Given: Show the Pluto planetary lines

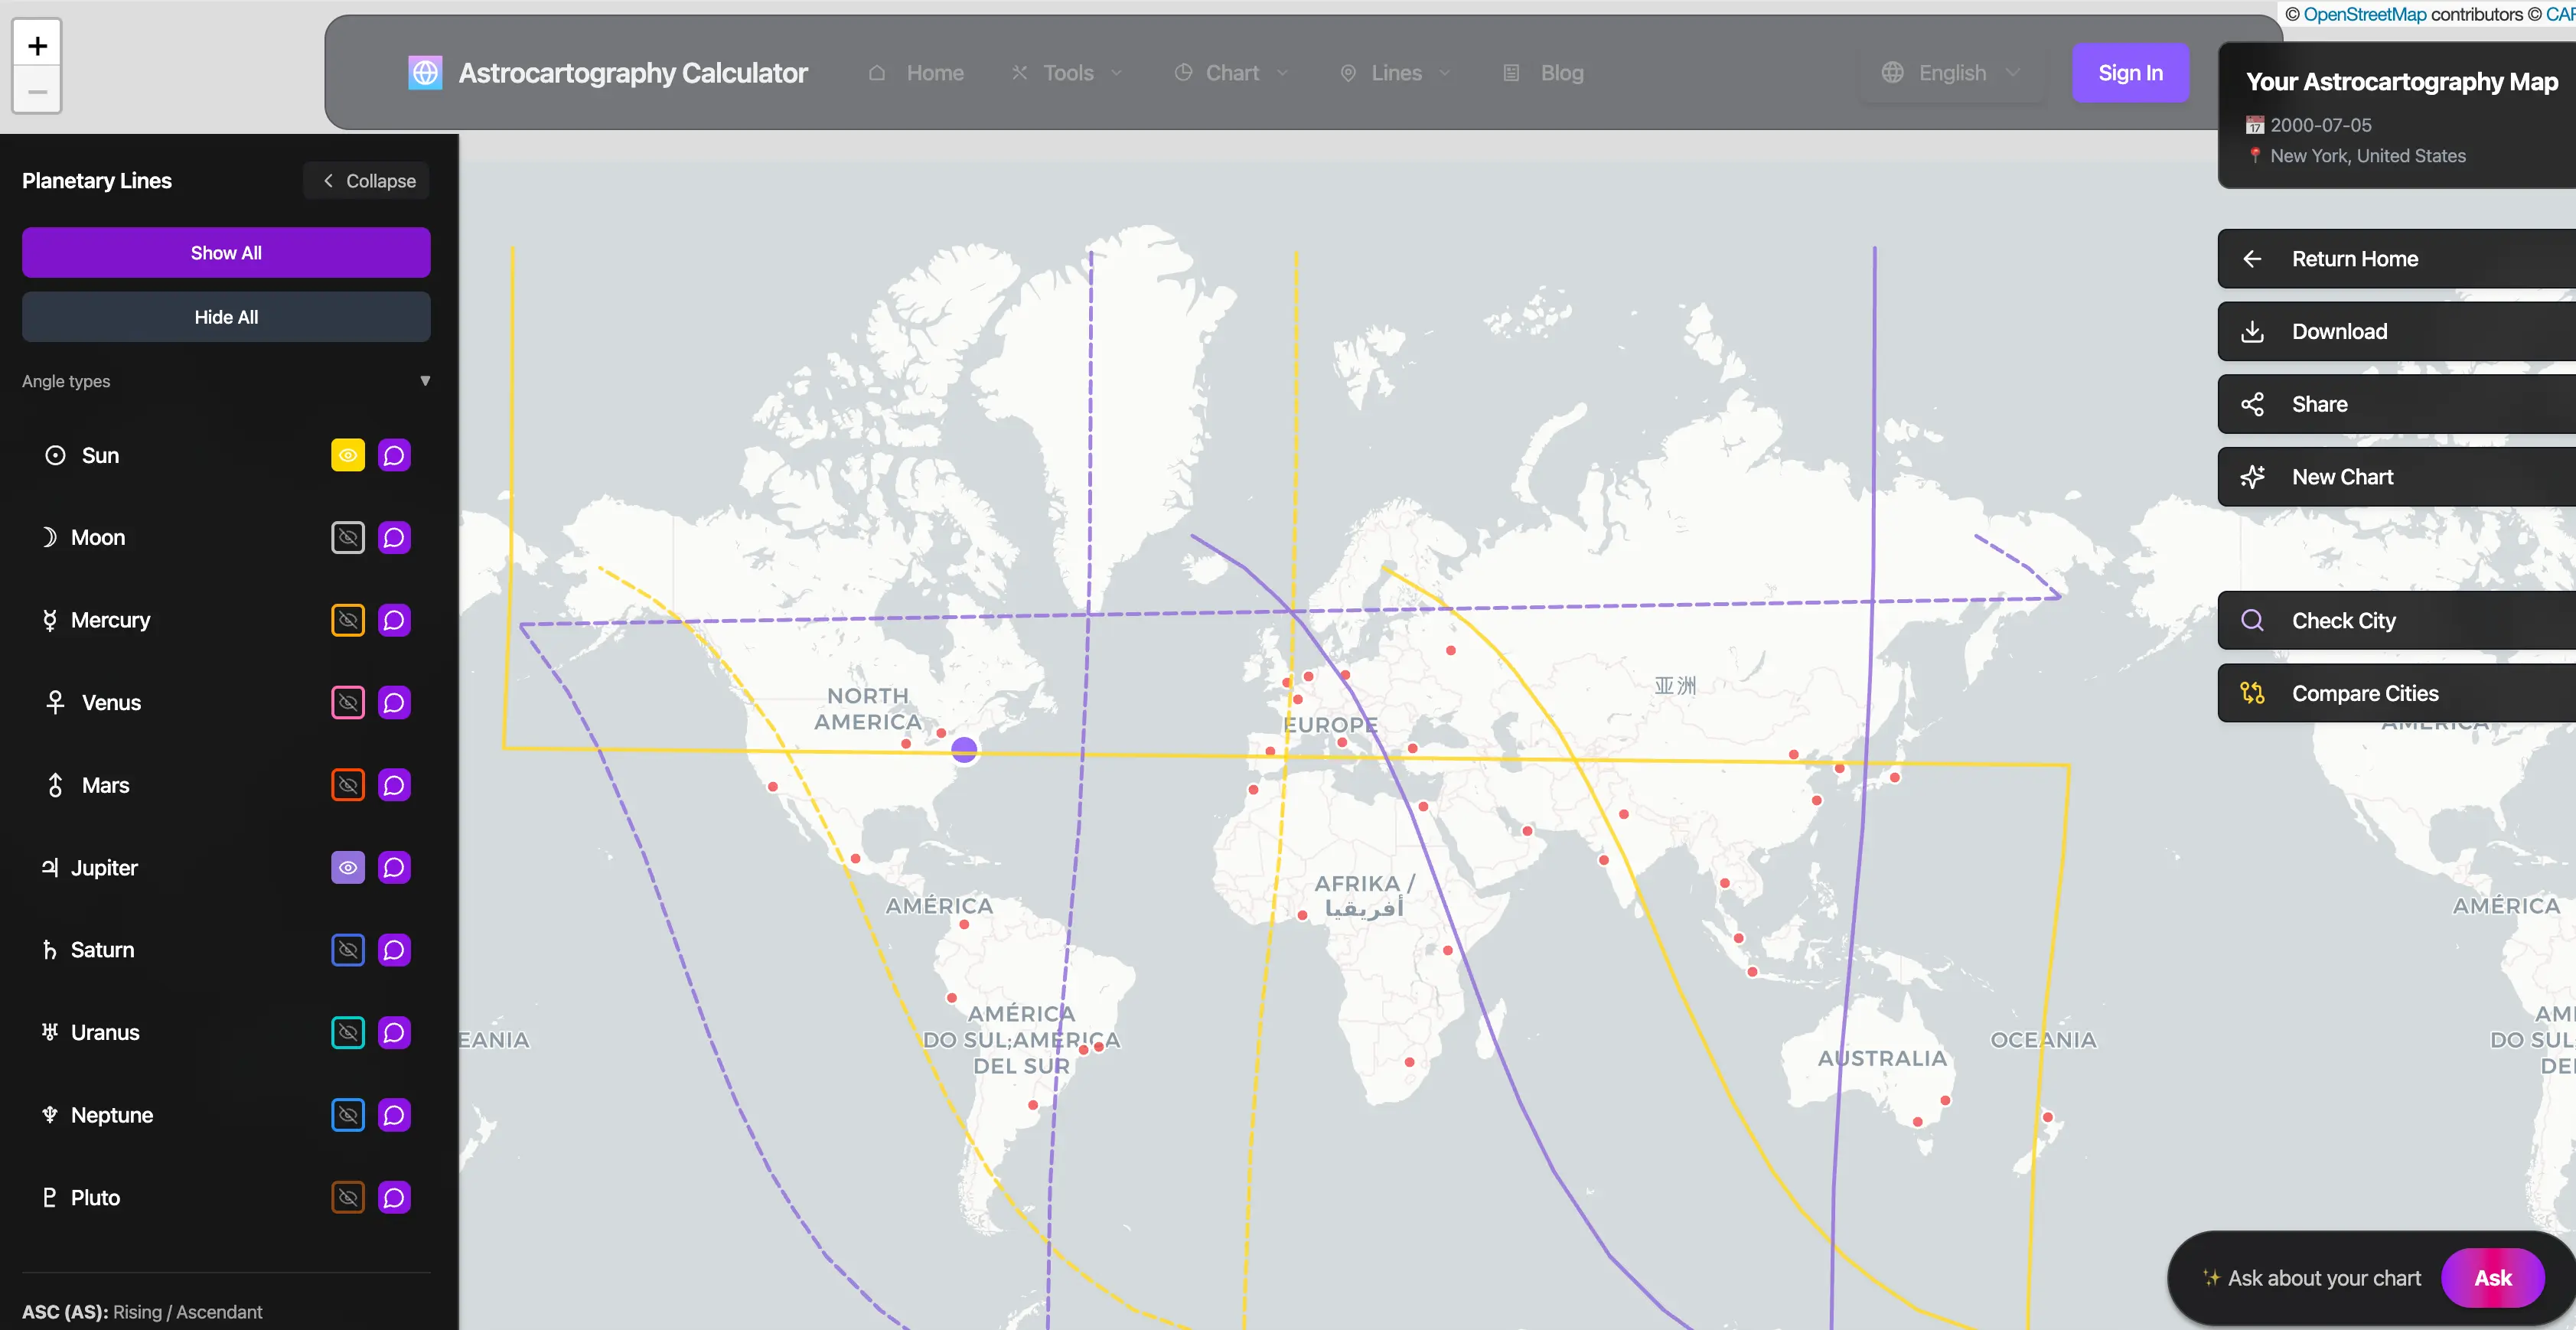Looking at the screenshot, I should click(348, 1198).
